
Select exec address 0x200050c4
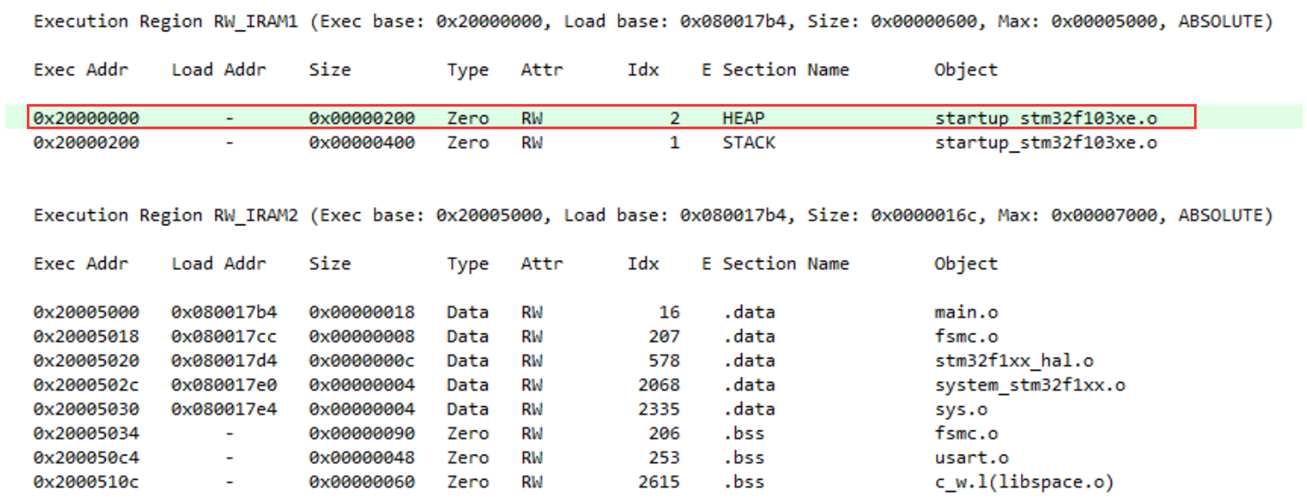(x=86, y=458)
